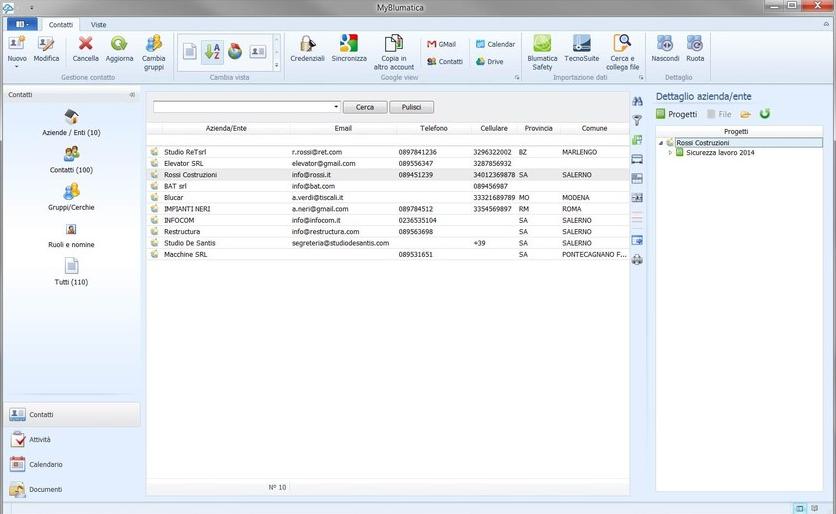Click the Aggiorna refresh icon

pyautogui.click(x=119, y=45)
